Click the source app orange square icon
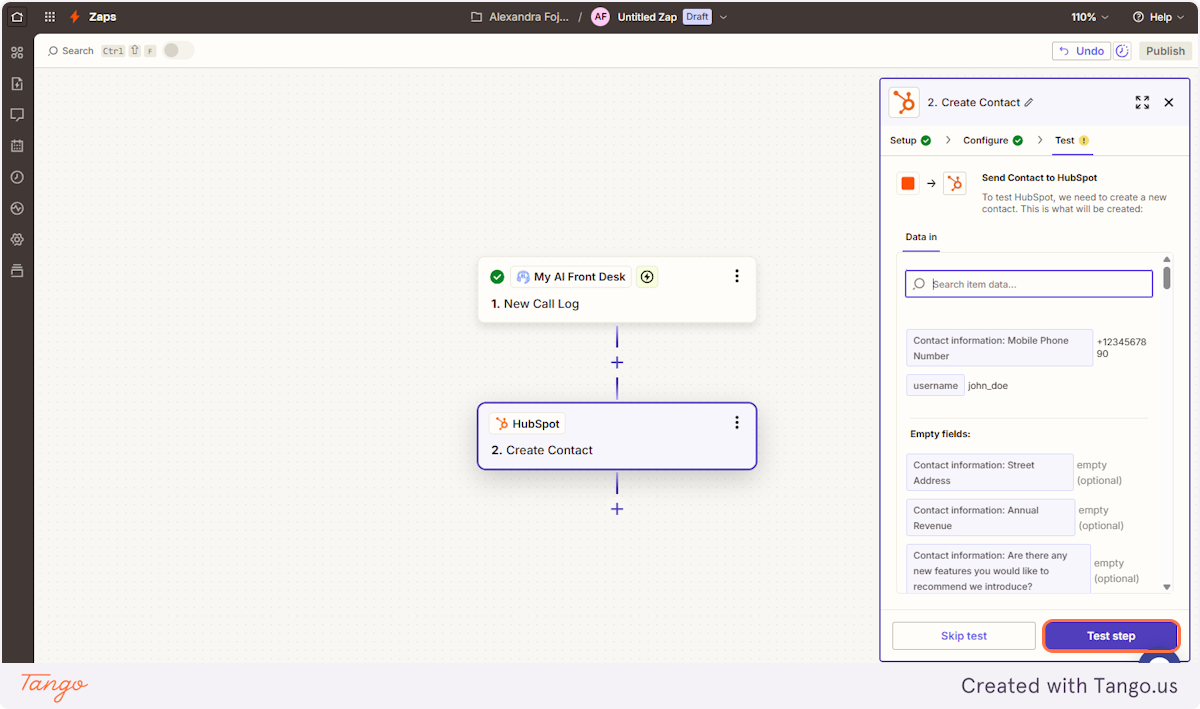Image resolution: width=1200 pixels, height=709 pixels. pos(908,183)
